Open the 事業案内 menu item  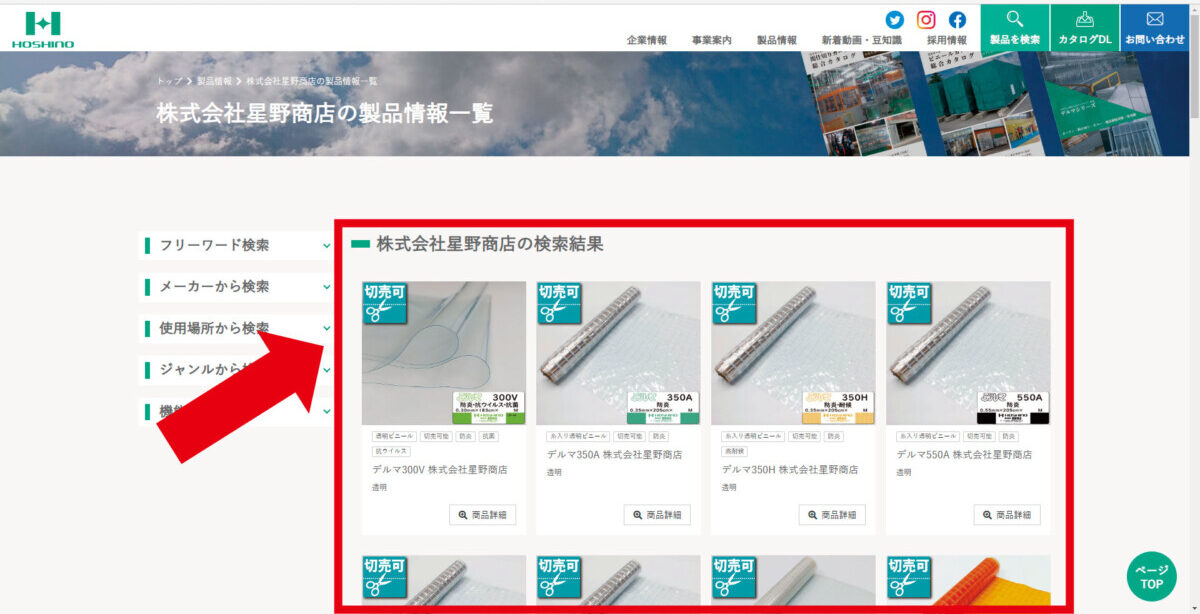click(x=711, y=40)
